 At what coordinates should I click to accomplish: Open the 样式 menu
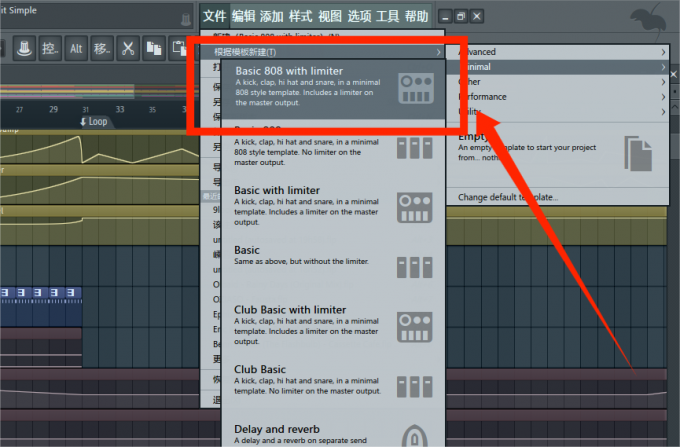[x=301, y=16]
